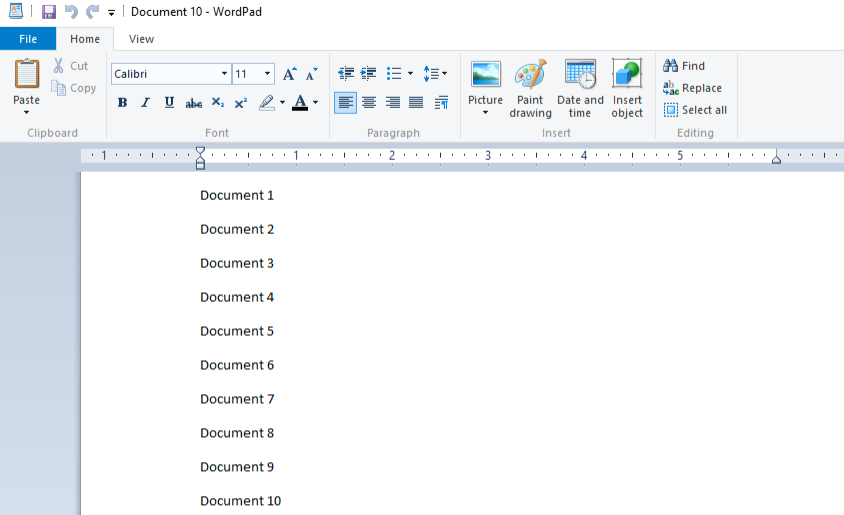Insert Date and time
This screenshot has height=515, width=844.
point(580,88)
